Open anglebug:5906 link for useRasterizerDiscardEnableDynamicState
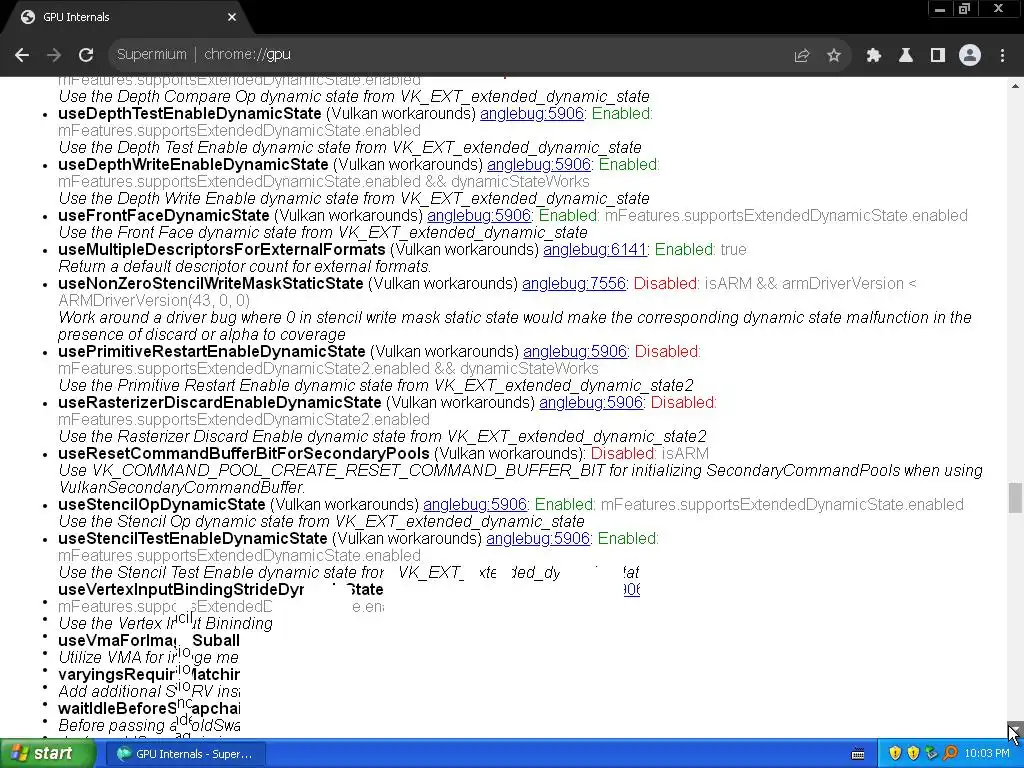The height and width of the screenshot is (768, 1024). click(591, 402)
